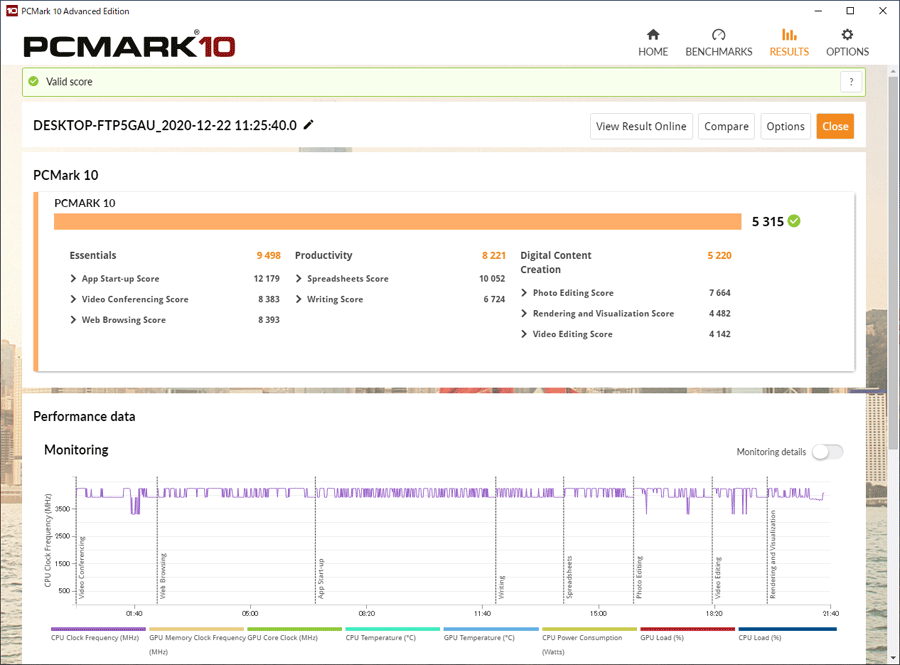This screenshot has width=900, height=665.
Task: Click View Result Online button
Action: point(641,126)
